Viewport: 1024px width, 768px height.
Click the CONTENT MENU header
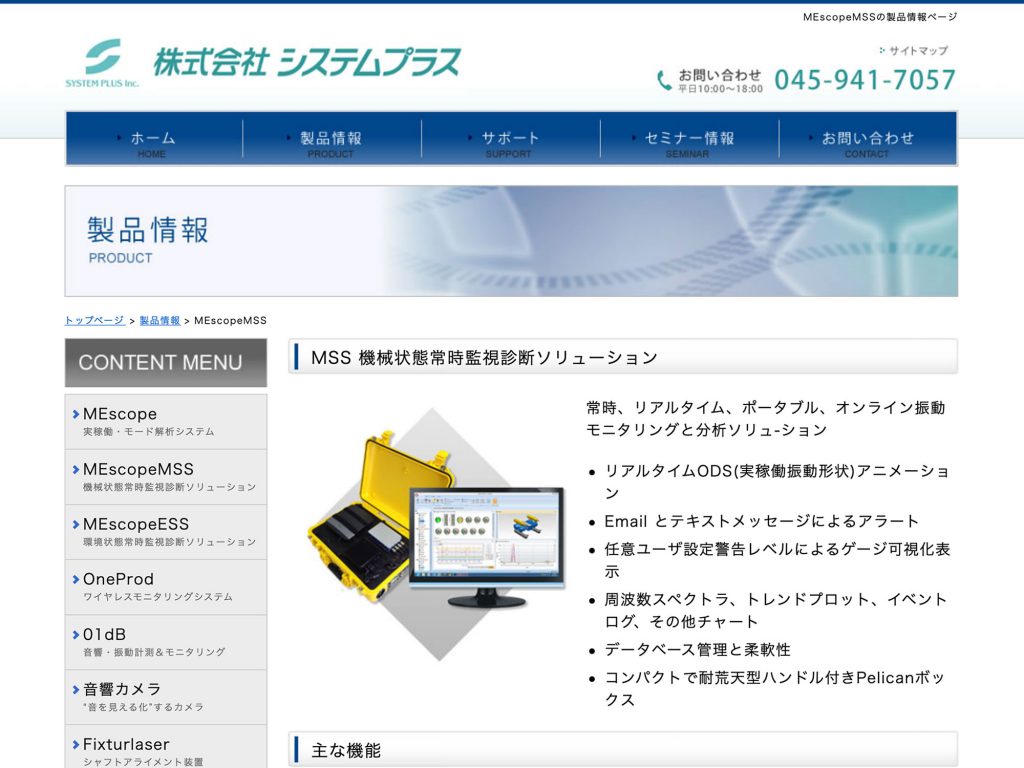click(166, 362)
